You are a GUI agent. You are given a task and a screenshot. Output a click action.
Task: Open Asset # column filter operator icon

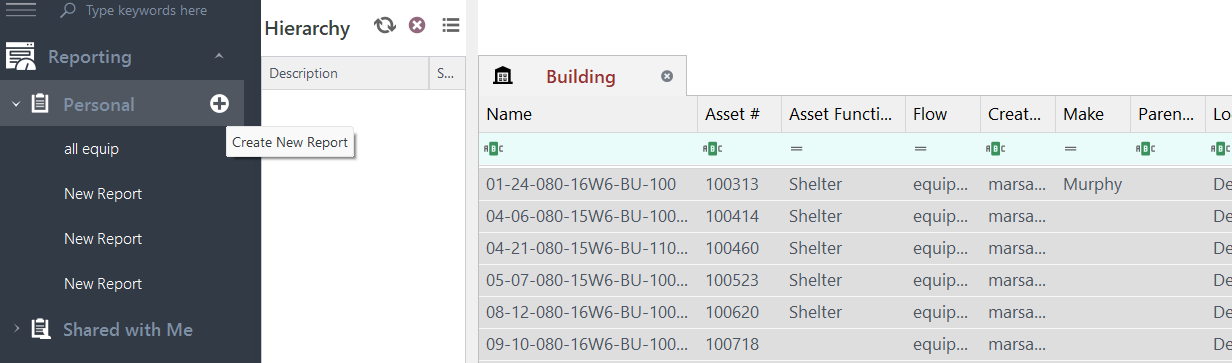(x=713, y=149)
